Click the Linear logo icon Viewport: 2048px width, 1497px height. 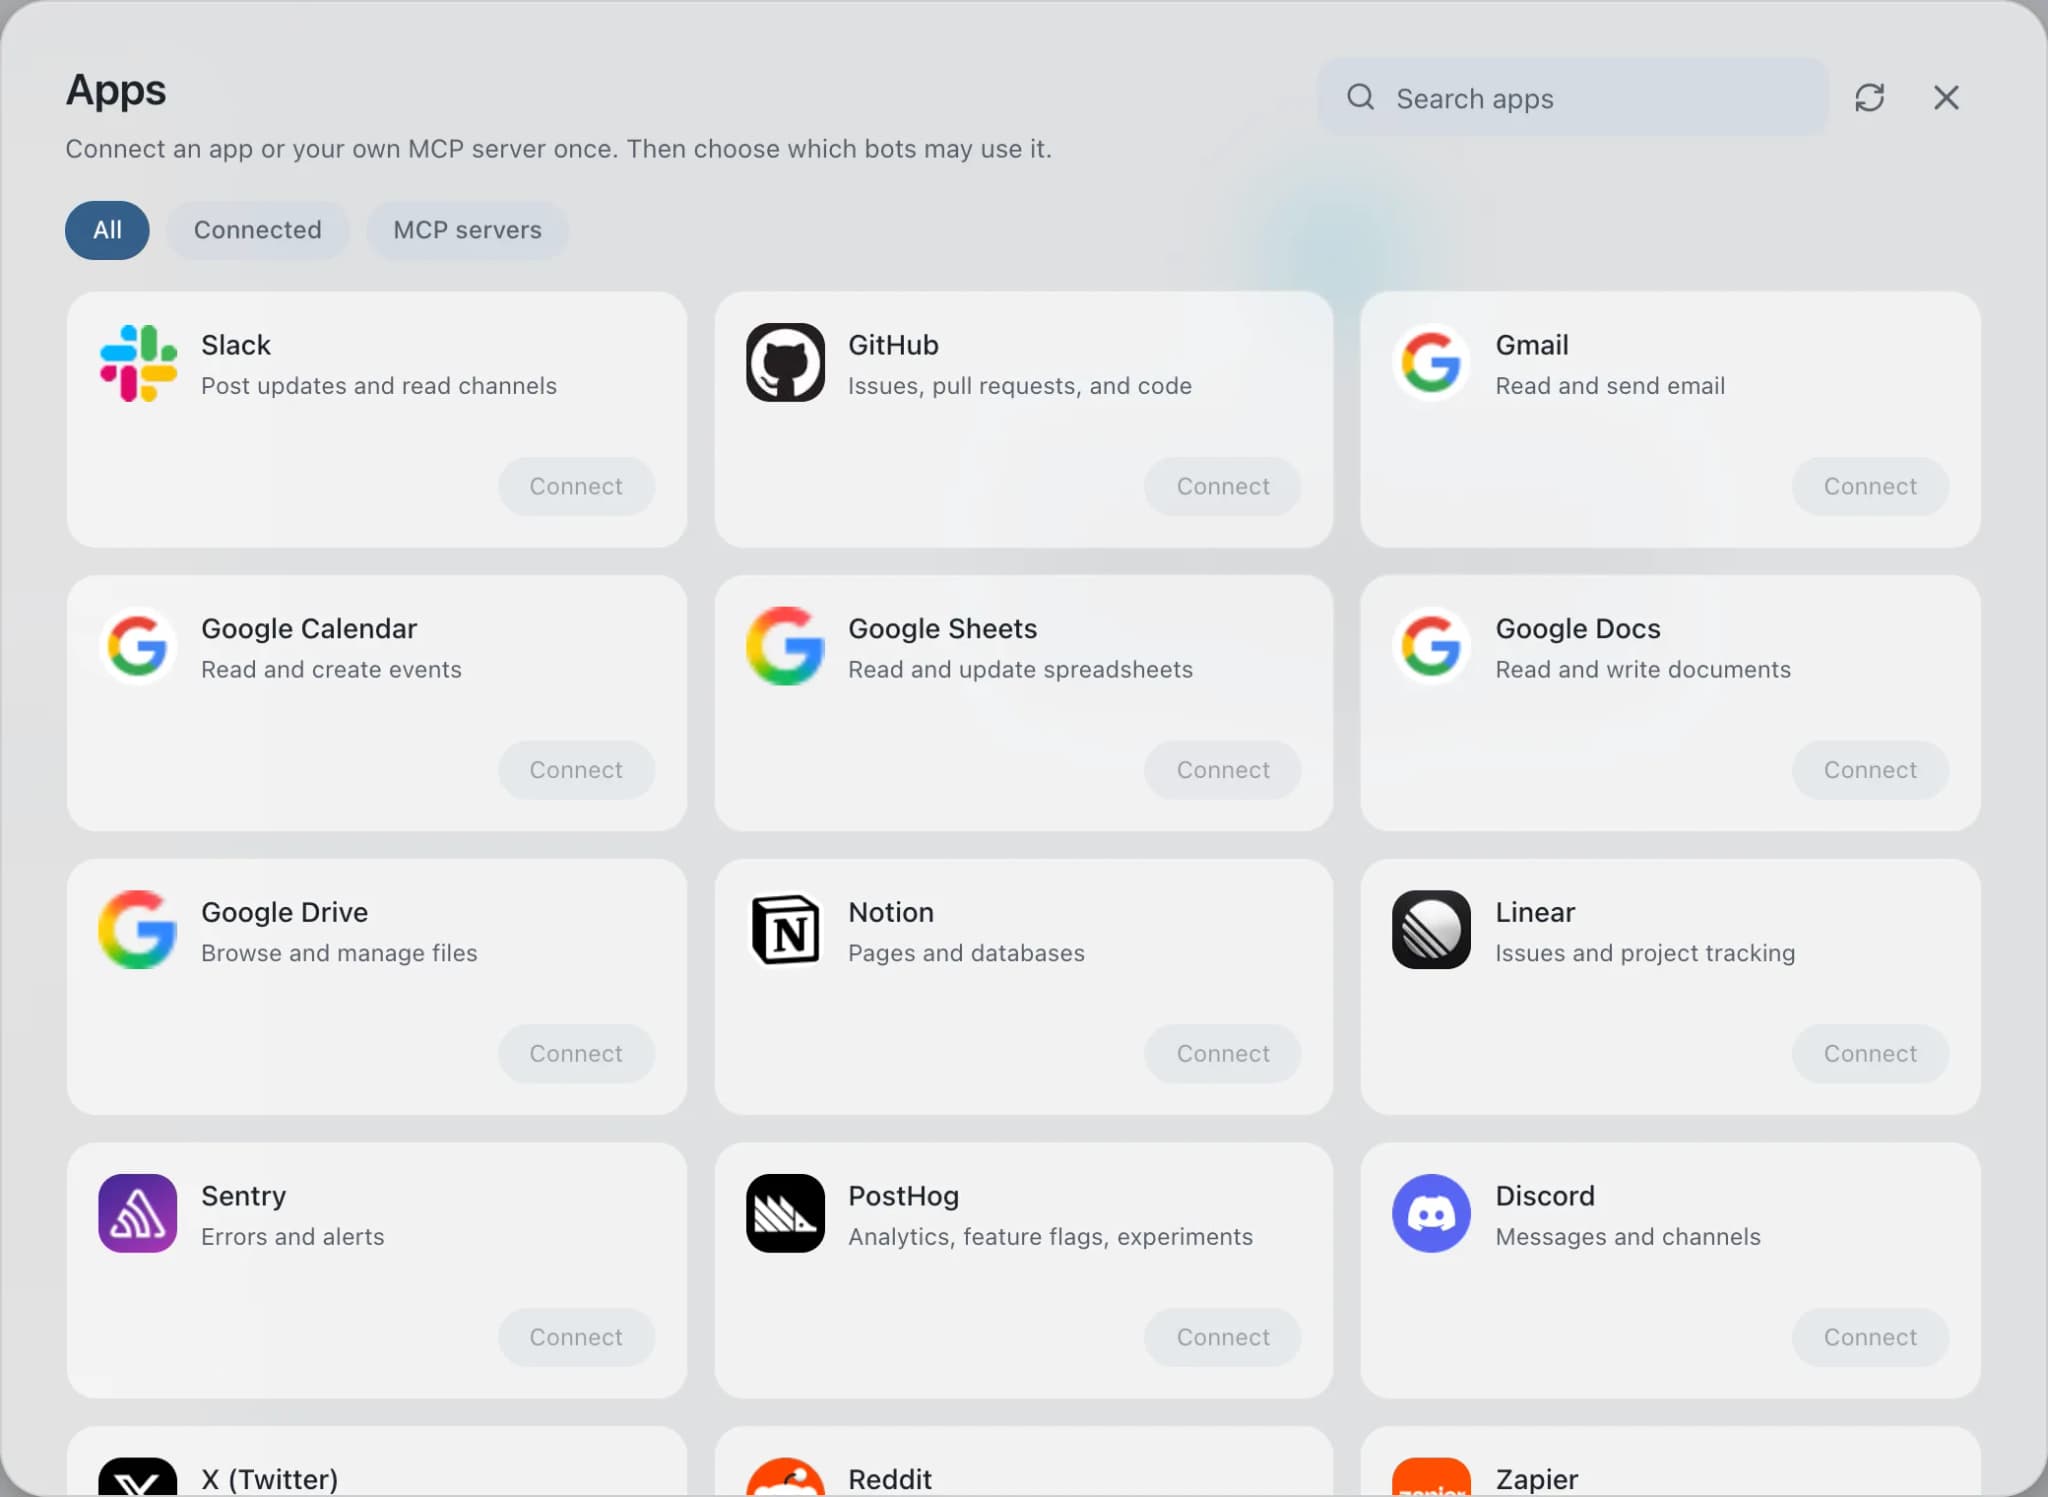(x=1431, y=930)
